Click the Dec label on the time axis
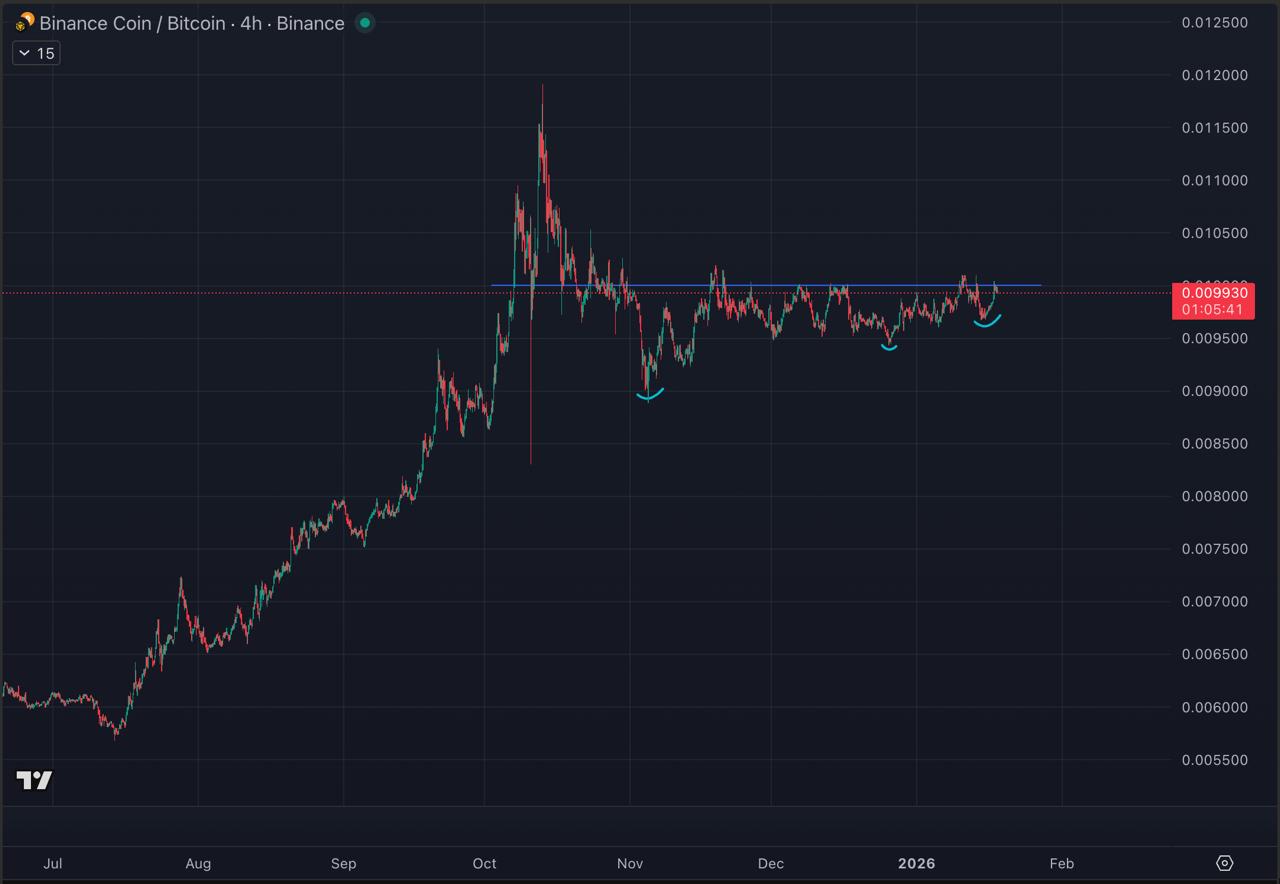 (771, 863)
